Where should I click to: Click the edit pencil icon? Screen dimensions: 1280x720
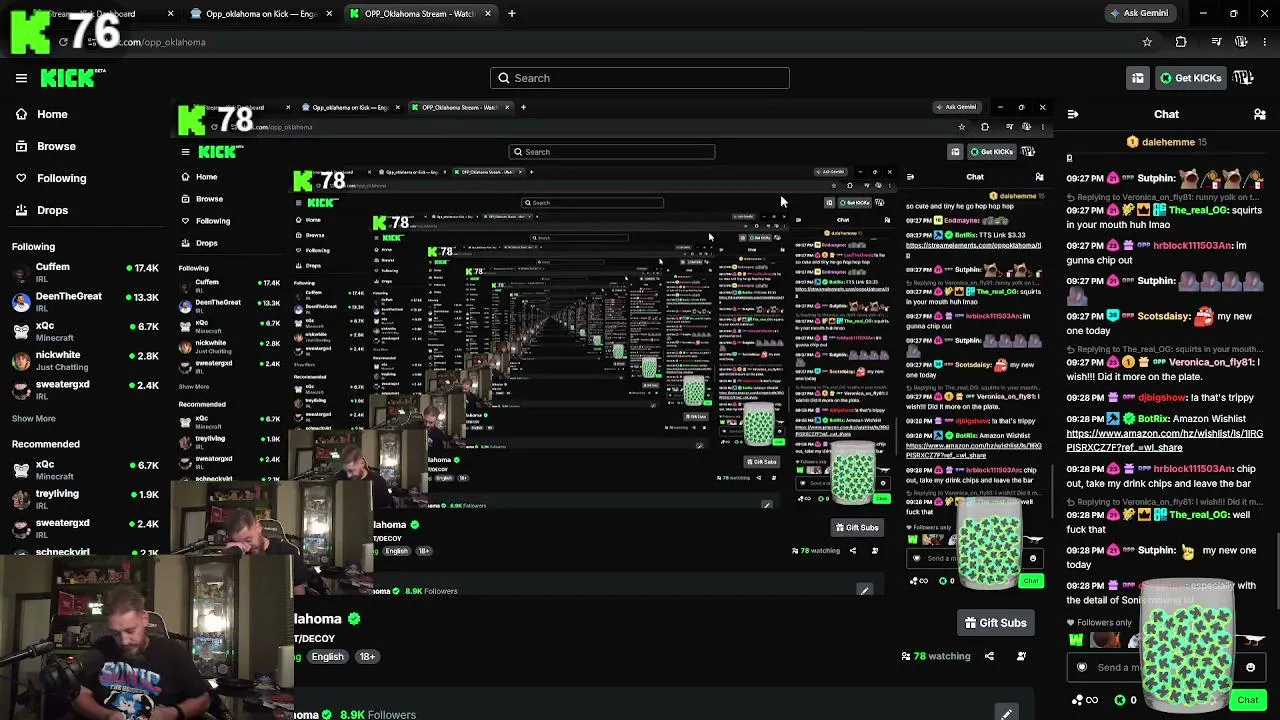click(x=1006, y=713)
